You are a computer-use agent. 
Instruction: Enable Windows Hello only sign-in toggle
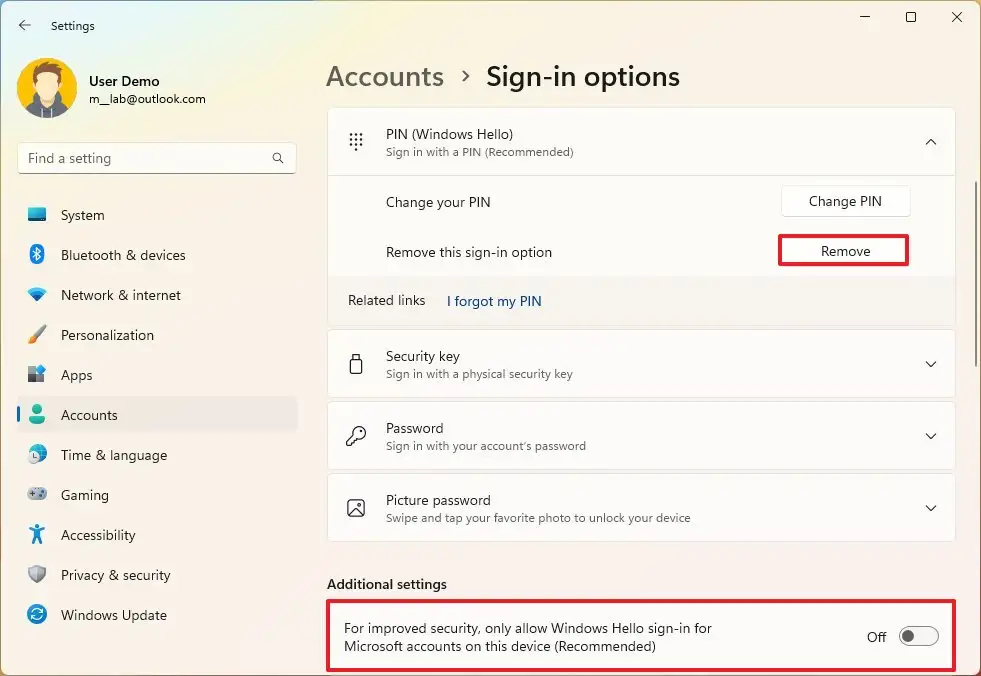(x=917, y=636)
